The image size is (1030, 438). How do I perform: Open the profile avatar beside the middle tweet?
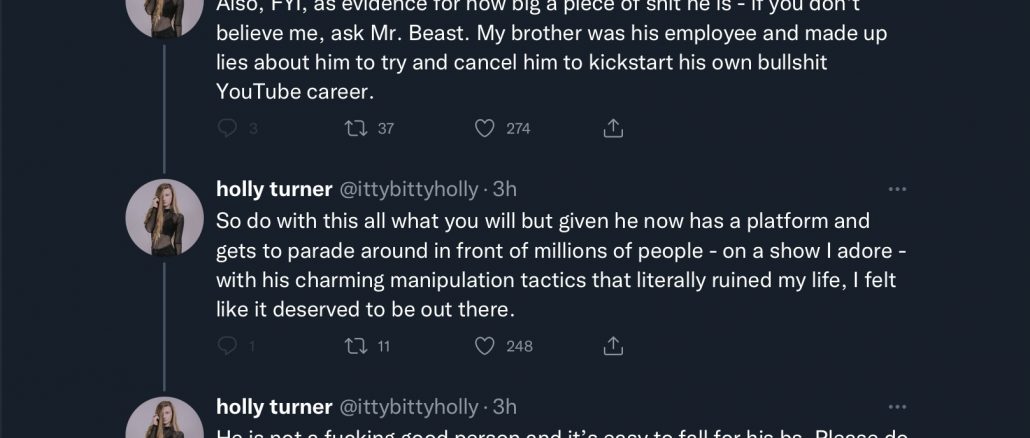coord(165,217)
